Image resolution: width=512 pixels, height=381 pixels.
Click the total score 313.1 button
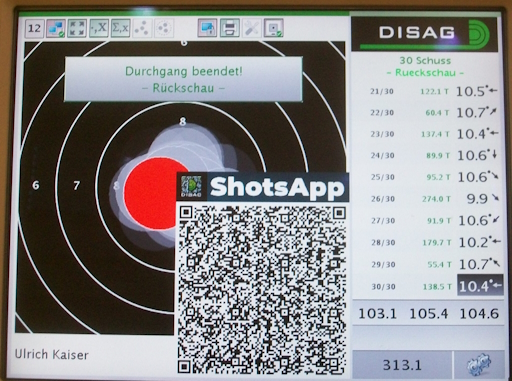[402, 365]
